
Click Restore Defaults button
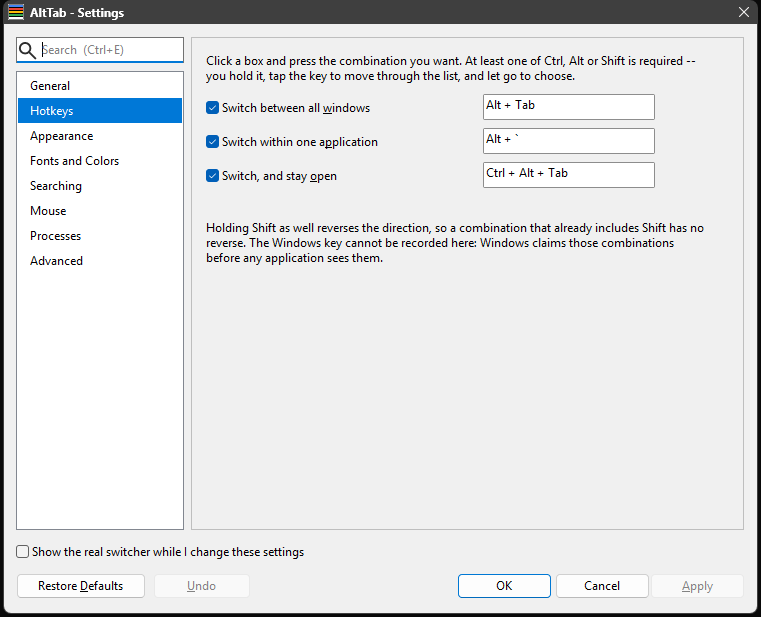pos(81,586)
